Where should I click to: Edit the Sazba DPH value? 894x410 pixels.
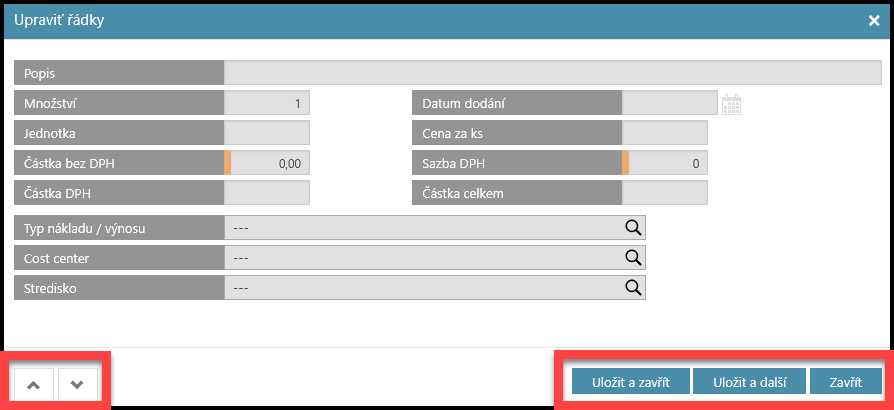click(x=667, y=163)
